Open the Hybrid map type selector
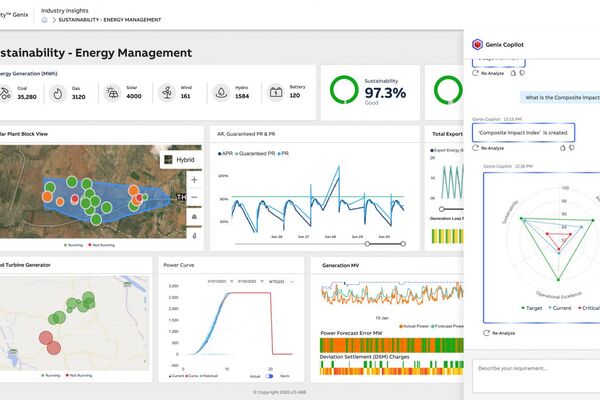The height and width of the screenshot is (400, 600). pos(175,158)
